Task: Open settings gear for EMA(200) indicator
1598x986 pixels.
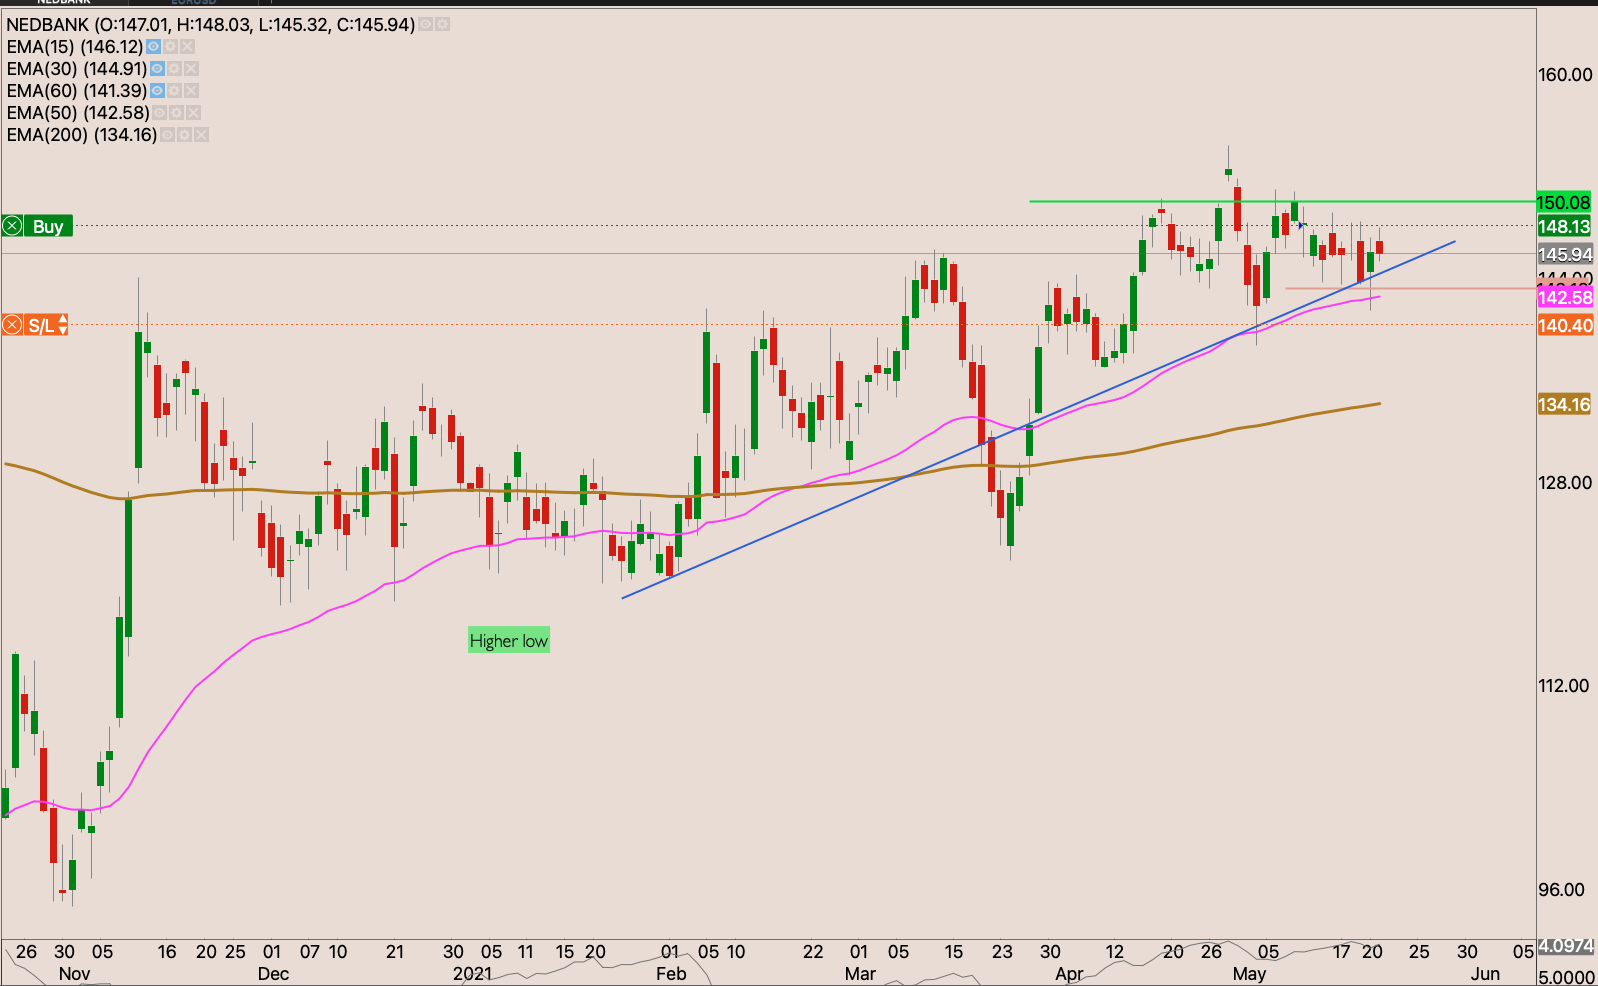Action: [184, 135]
